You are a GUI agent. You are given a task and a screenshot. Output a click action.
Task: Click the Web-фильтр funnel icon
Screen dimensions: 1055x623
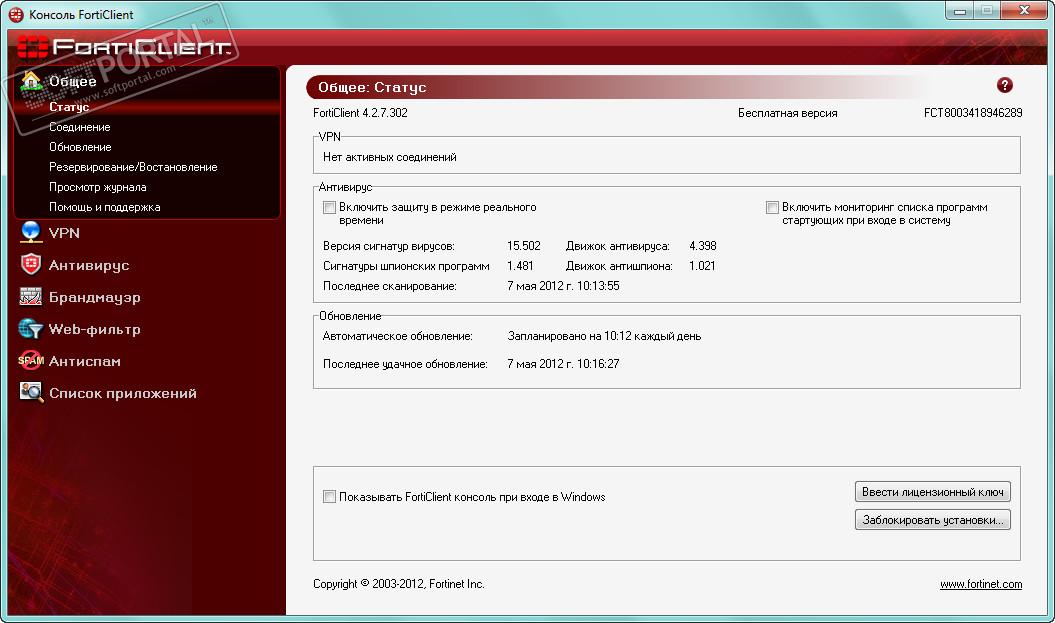point(31,329)
